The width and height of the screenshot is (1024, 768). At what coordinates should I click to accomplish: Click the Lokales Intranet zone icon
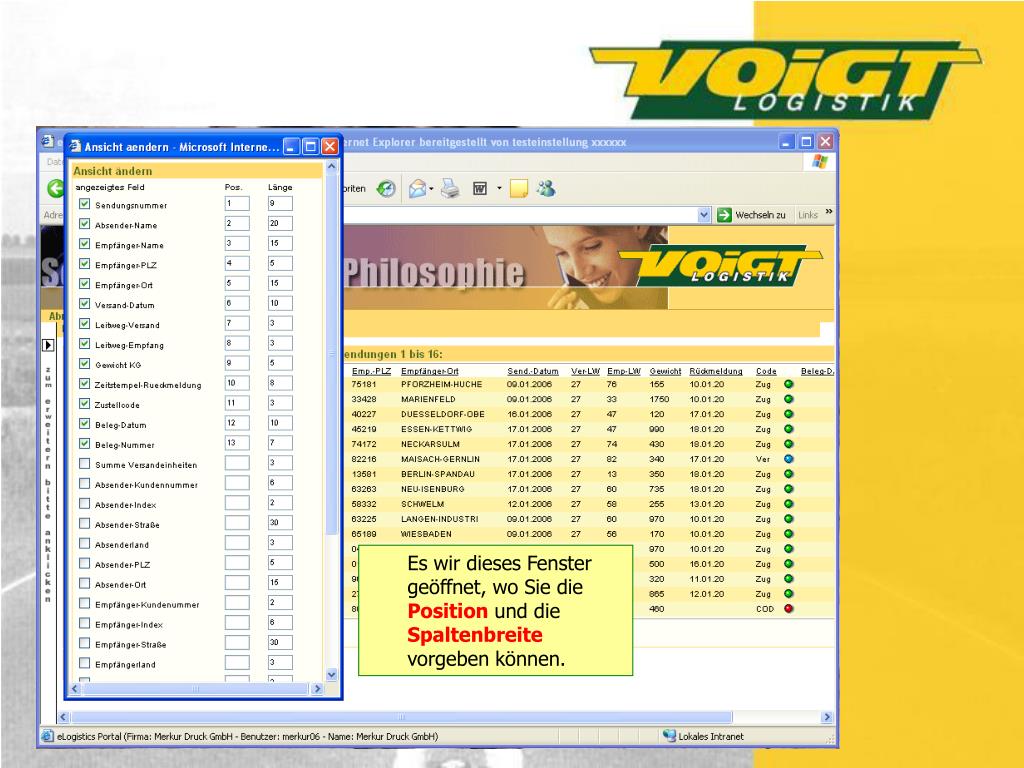(x=669, y=736)
